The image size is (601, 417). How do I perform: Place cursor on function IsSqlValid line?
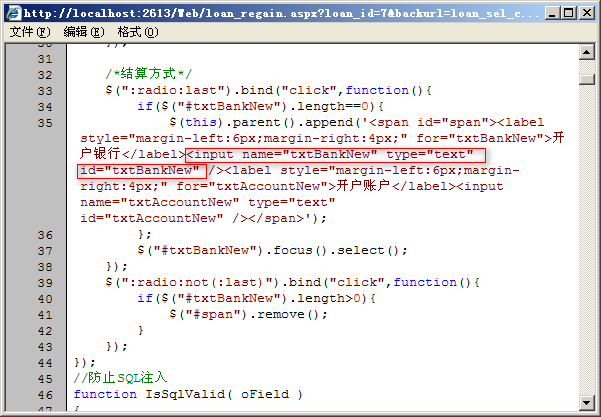(x=187, y=394)
